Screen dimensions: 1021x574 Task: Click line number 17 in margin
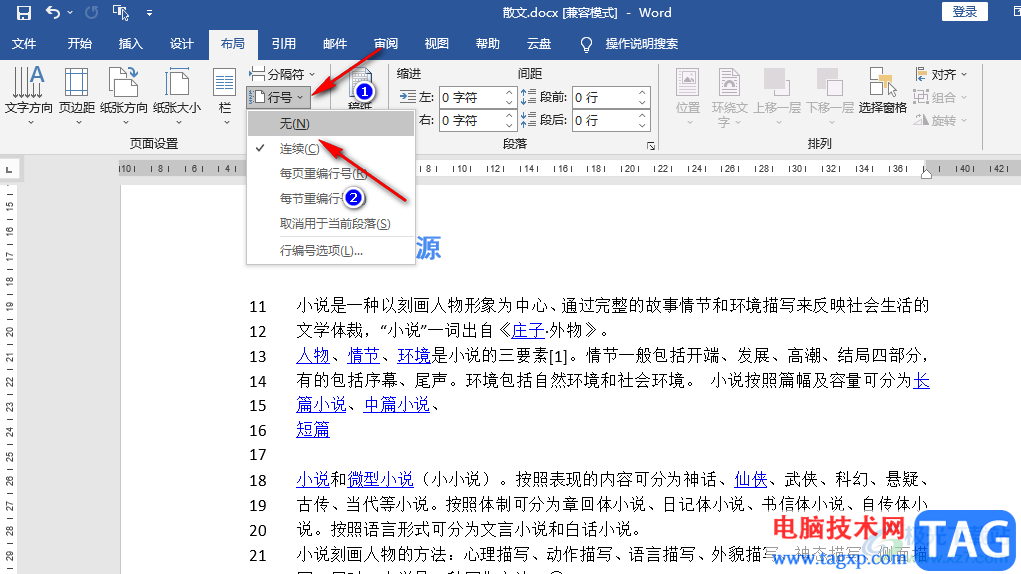[258, 455]
